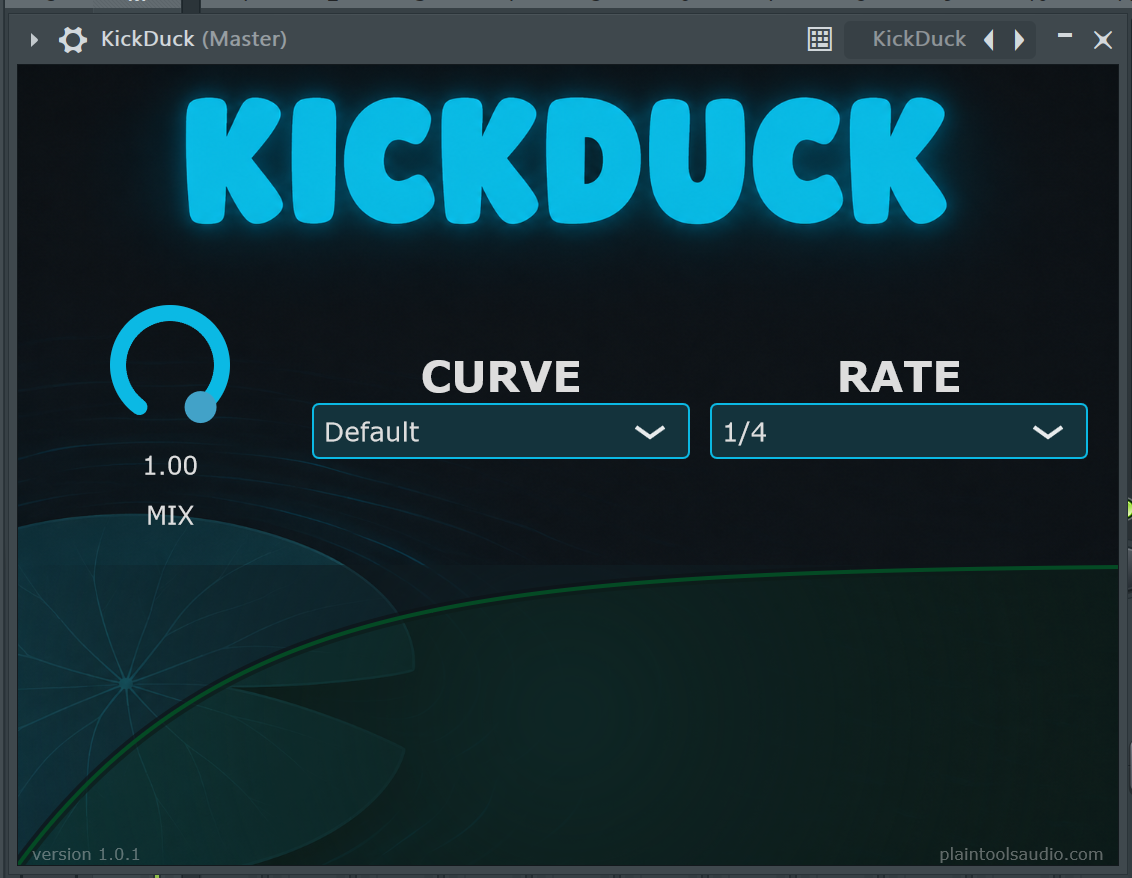
Task: Open the gear settings for KickDuck
Action: point(73,40)
